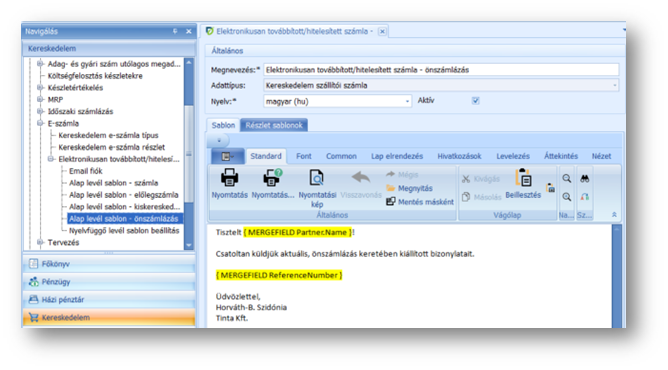Open the Adattípus dropdown
This screenshot has height=370, width=668.
pos(614,86)
